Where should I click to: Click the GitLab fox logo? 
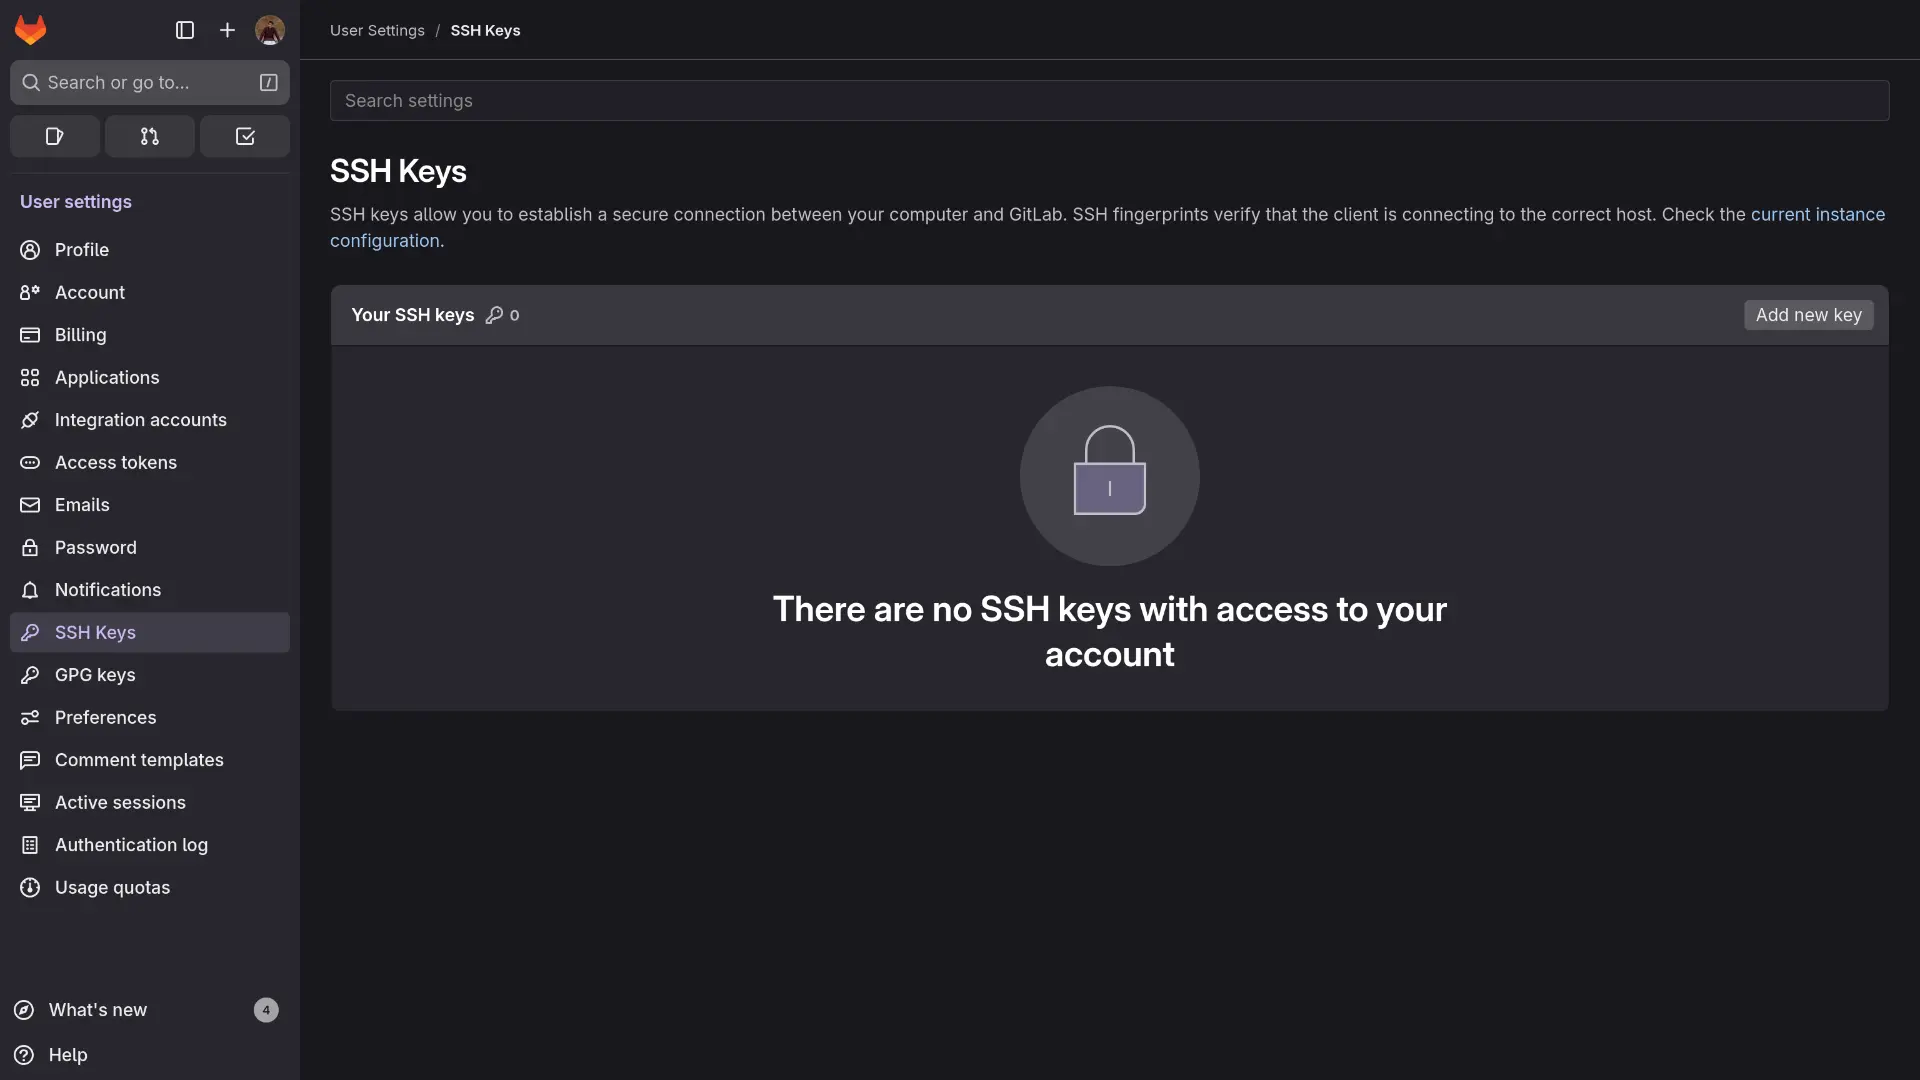[30, 30]
